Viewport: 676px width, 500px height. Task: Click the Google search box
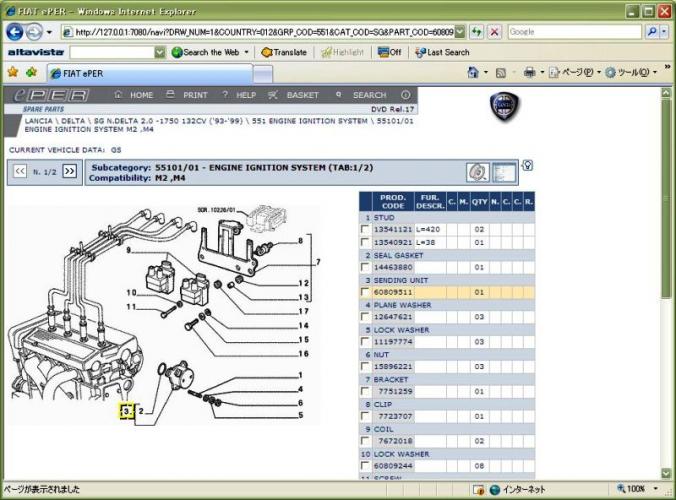tap(574, 32)
